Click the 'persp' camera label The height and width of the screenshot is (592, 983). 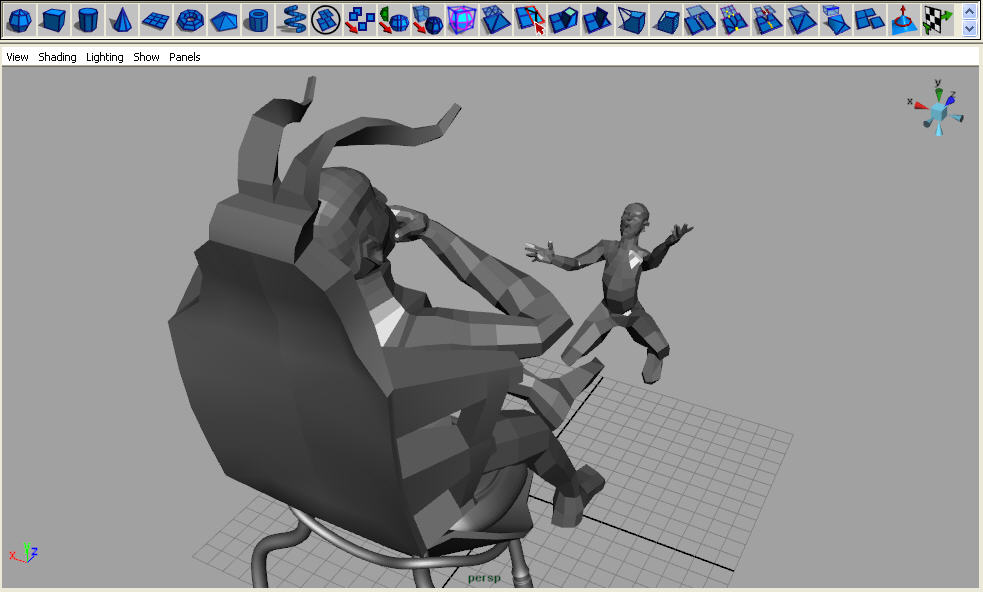click(484, 578)
